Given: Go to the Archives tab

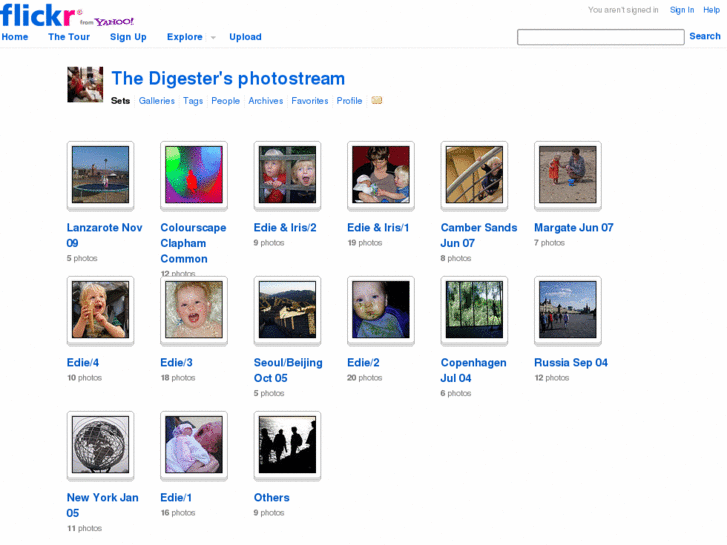Looking at the screenshot, I should pos(266,101).
